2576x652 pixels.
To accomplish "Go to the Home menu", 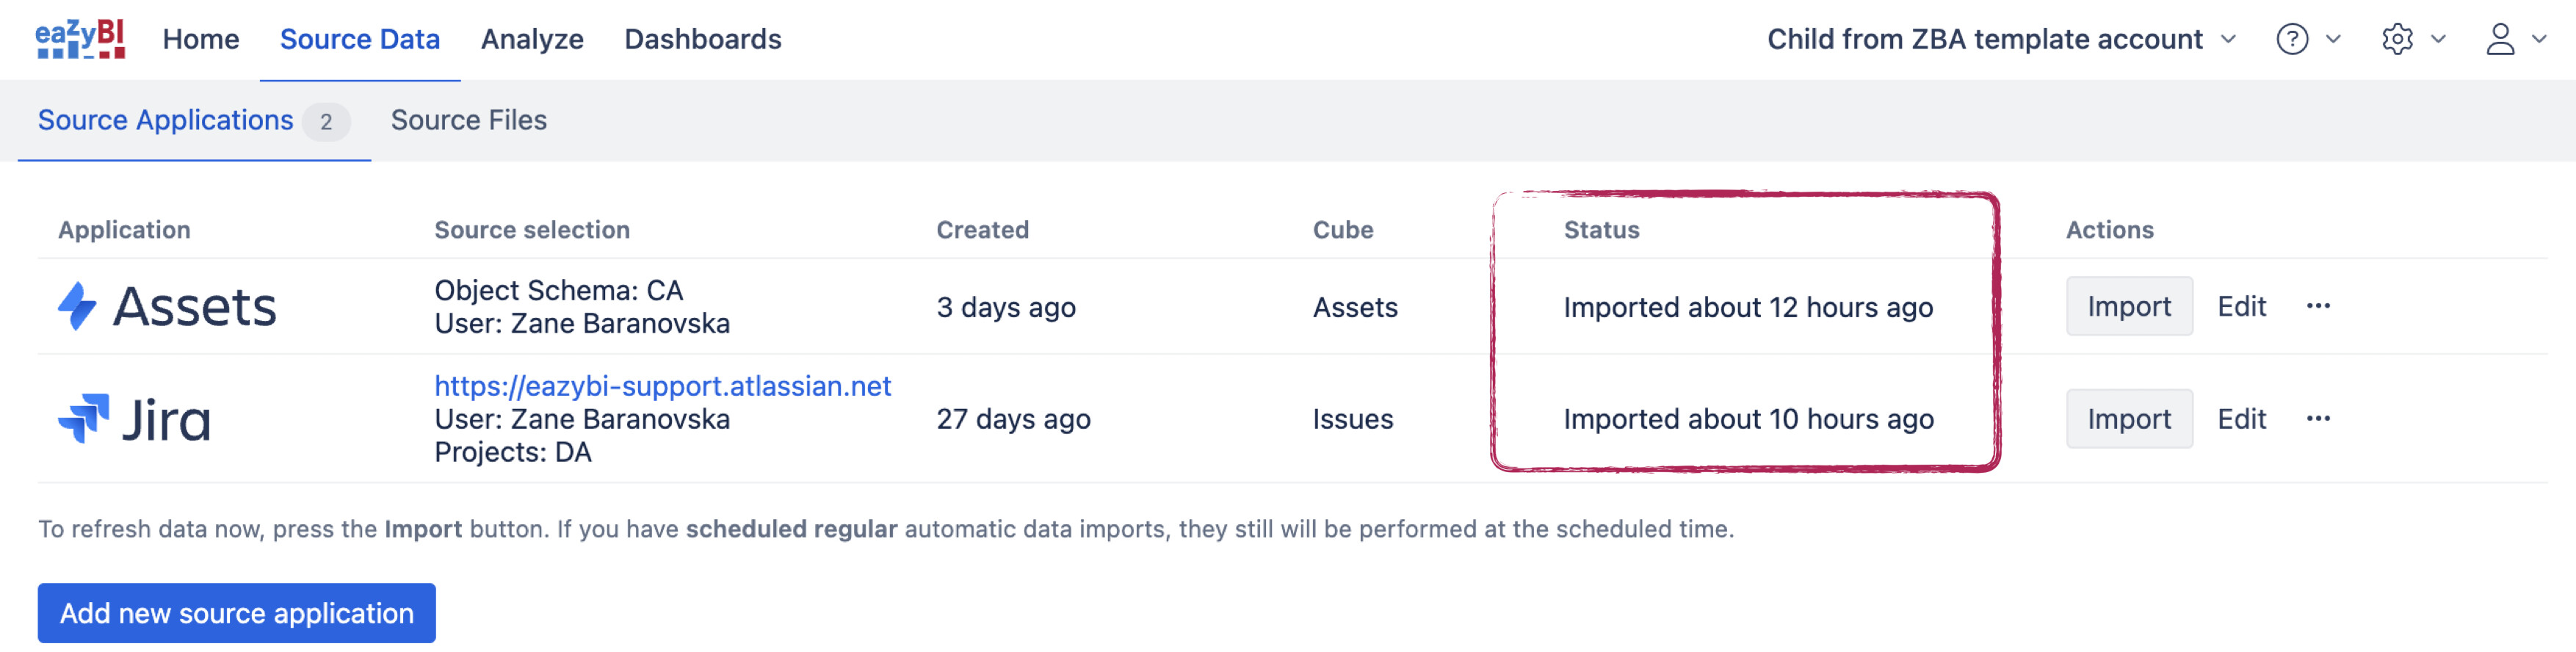I will coord(201,39).
